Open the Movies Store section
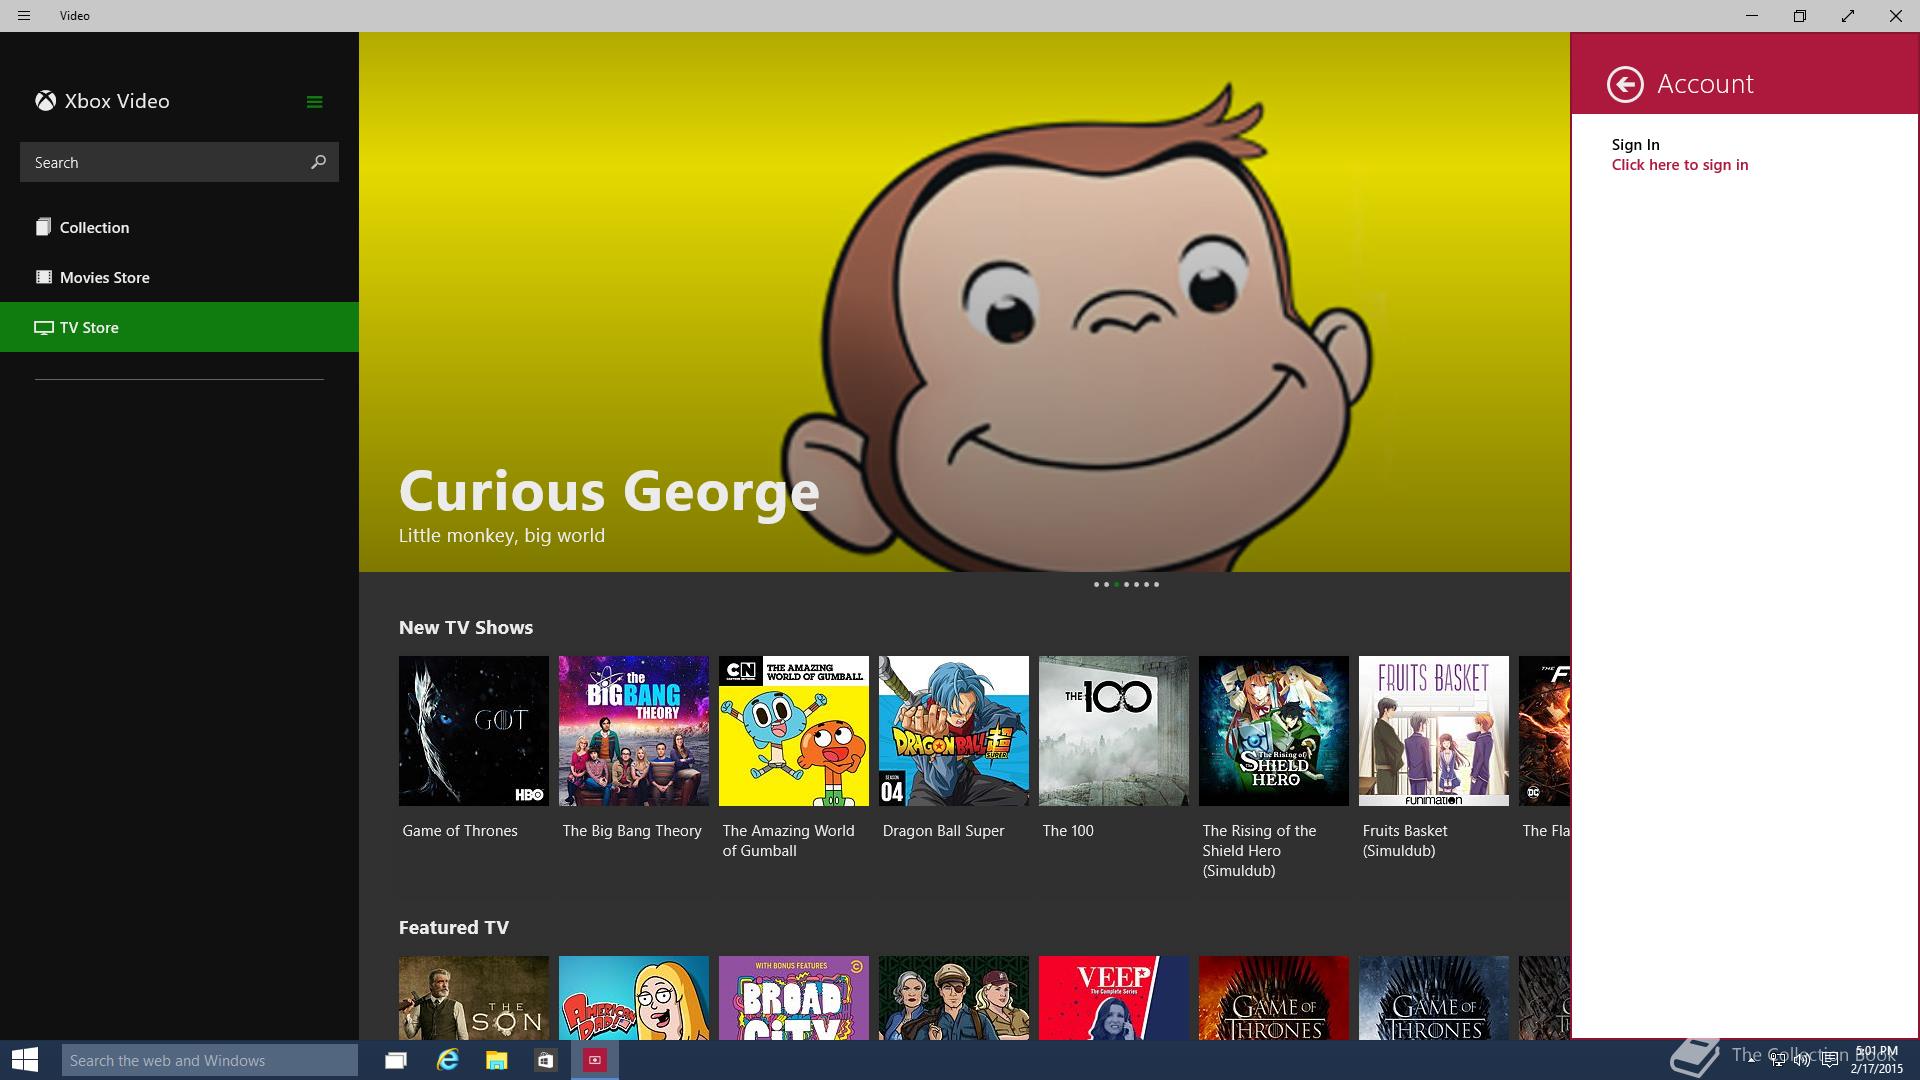1920x1080 pixels. click(179, 277)
